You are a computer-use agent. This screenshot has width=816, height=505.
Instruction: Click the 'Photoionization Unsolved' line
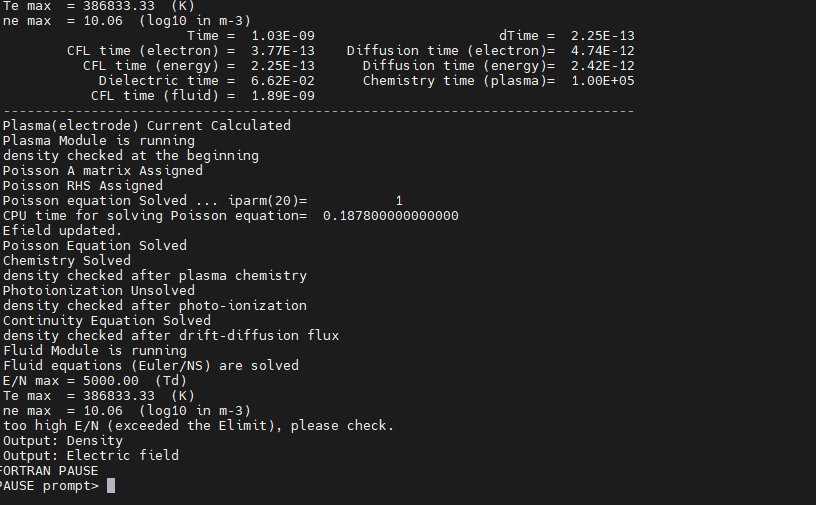click(x=99, y=291)
